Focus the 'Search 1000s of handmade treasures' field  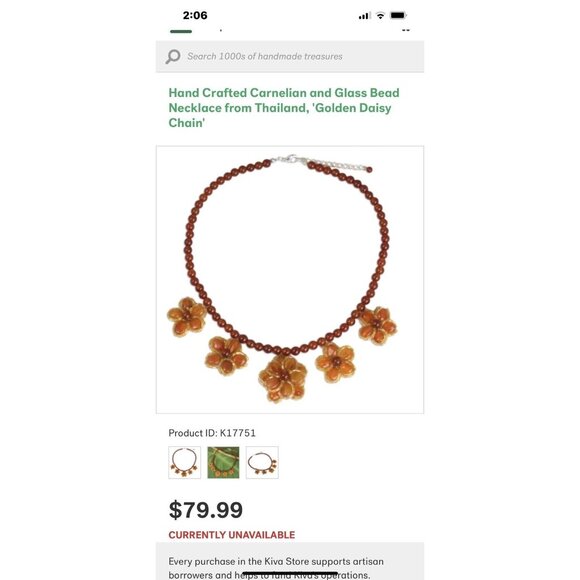tap(290, 57)
